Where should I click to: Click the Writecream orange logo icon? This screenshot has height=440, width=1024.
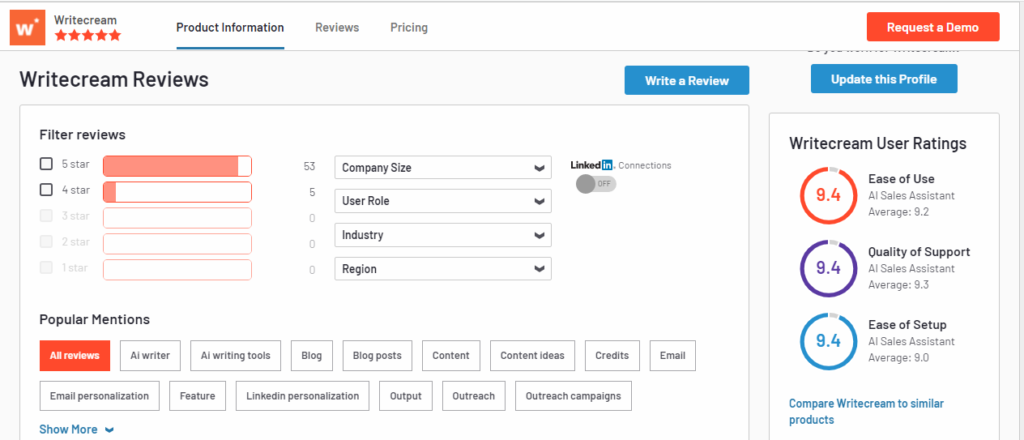point(28,28)
